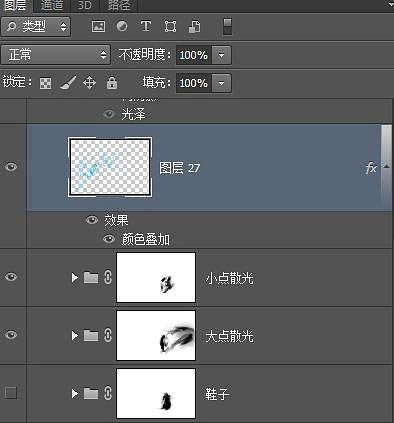Expand the 鞋子 group triangle
394x423 pixels.
point(75,394)
